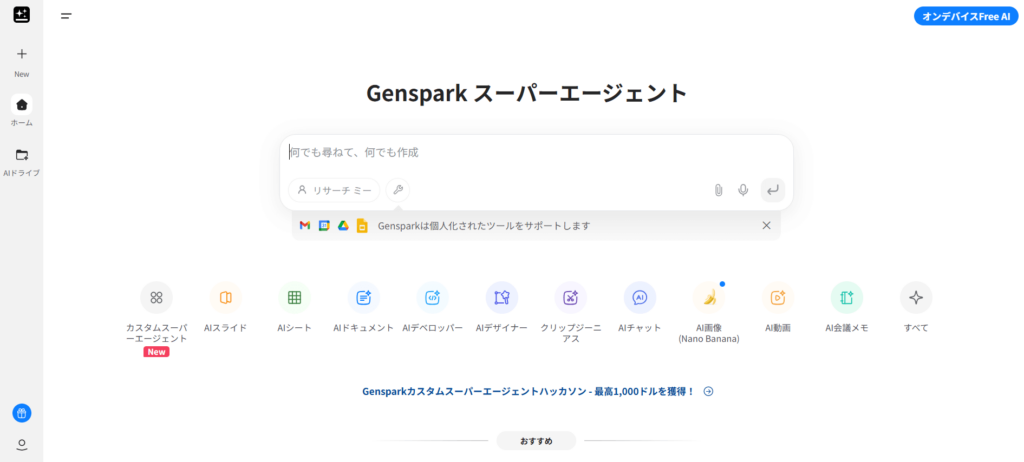The height and width of the screenshot is (462, 1024).
Task: Select the AIデザイナー icon
Action: [x=501, y=297]
